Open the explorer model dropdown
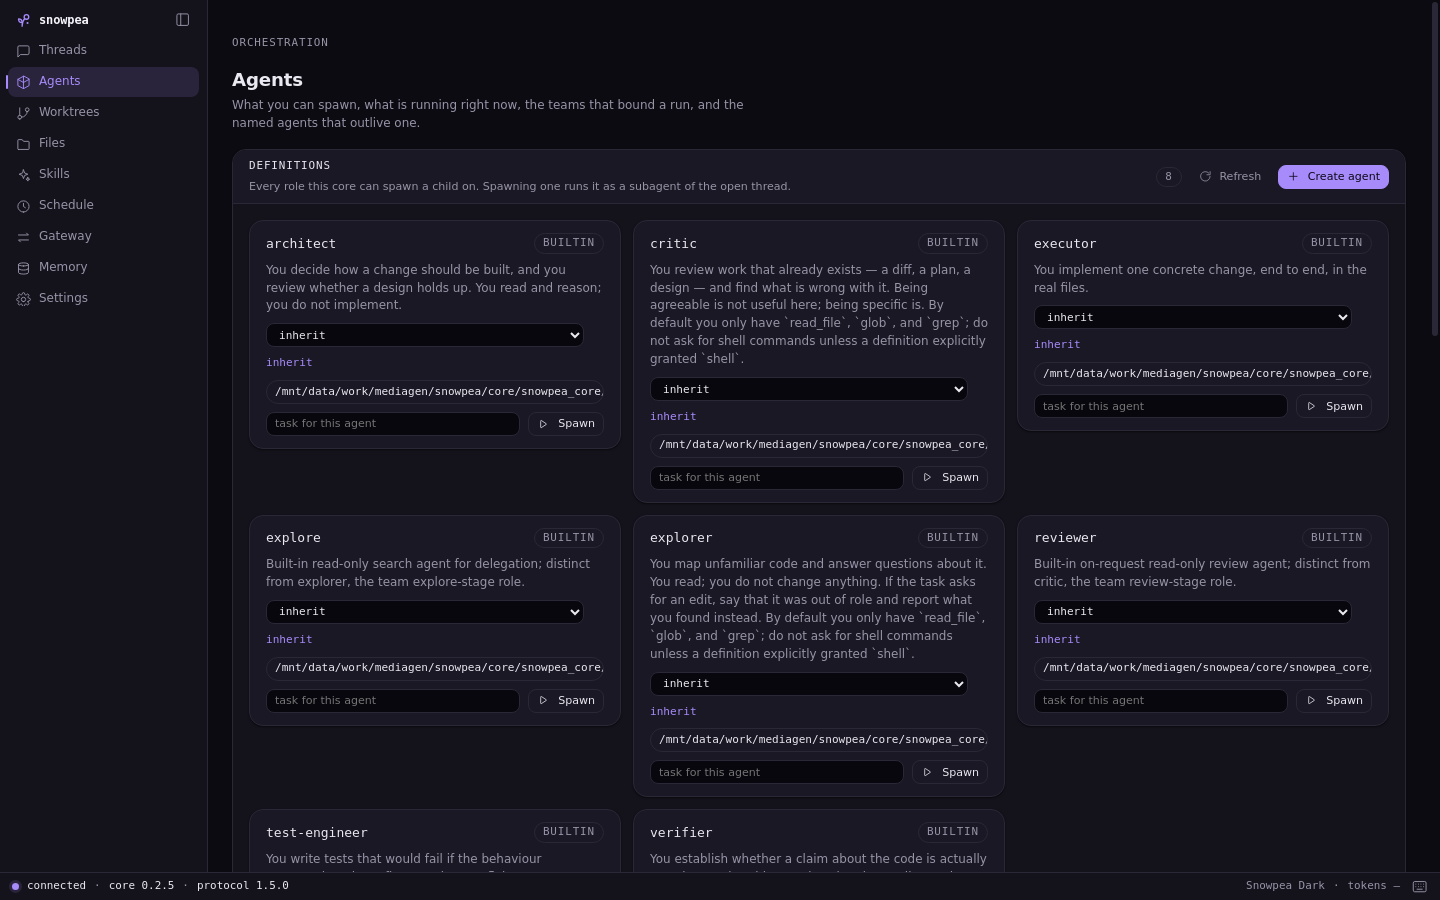1440x900 pixels. pyautogui.click(x=809, y=684)
